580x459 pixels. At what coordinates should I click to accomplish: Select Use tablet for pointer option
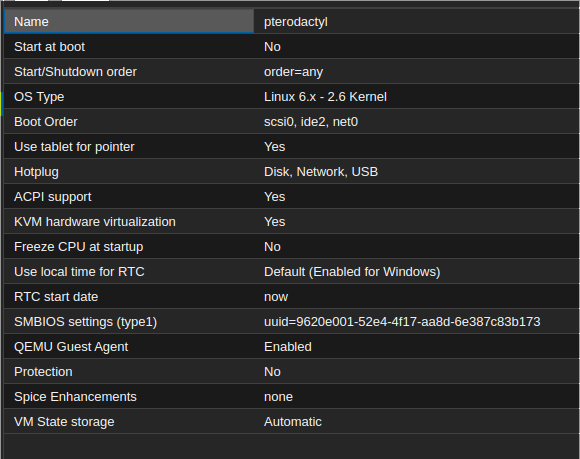pyautogui.click(x=291, y=146)
